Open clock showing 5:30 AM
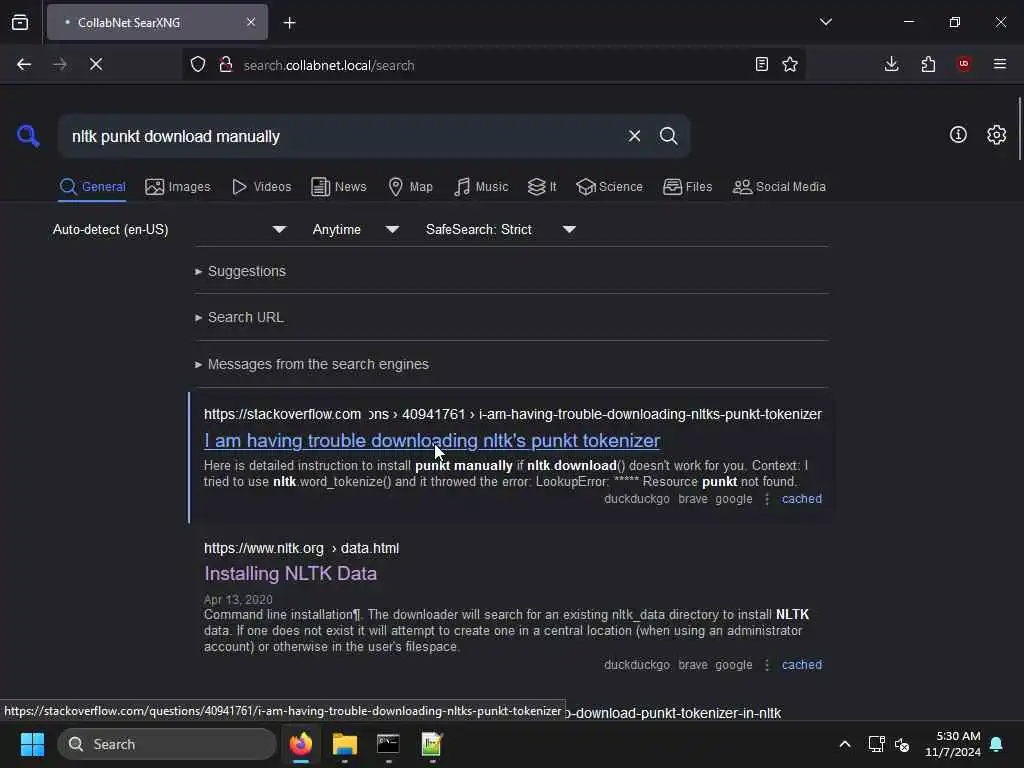 click(x=953, y=744)
